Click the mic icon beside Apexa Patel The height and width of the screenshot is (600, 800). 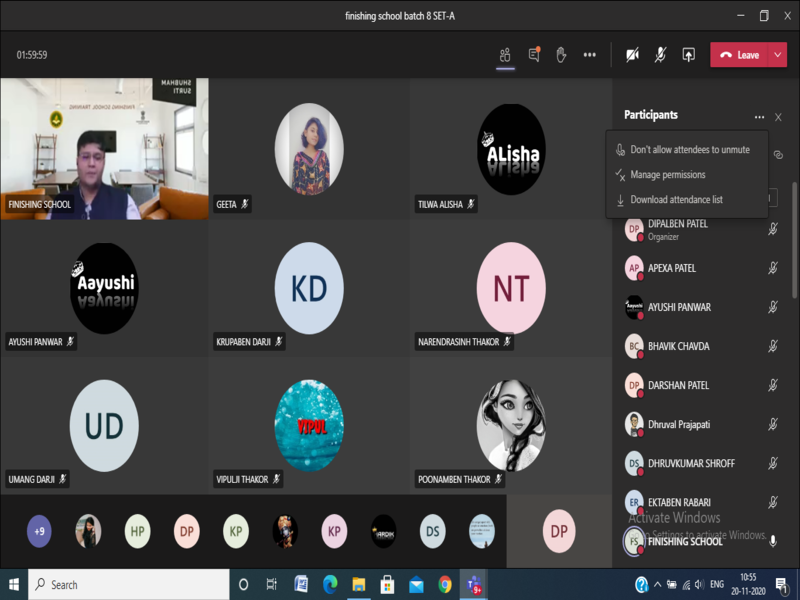772,268
